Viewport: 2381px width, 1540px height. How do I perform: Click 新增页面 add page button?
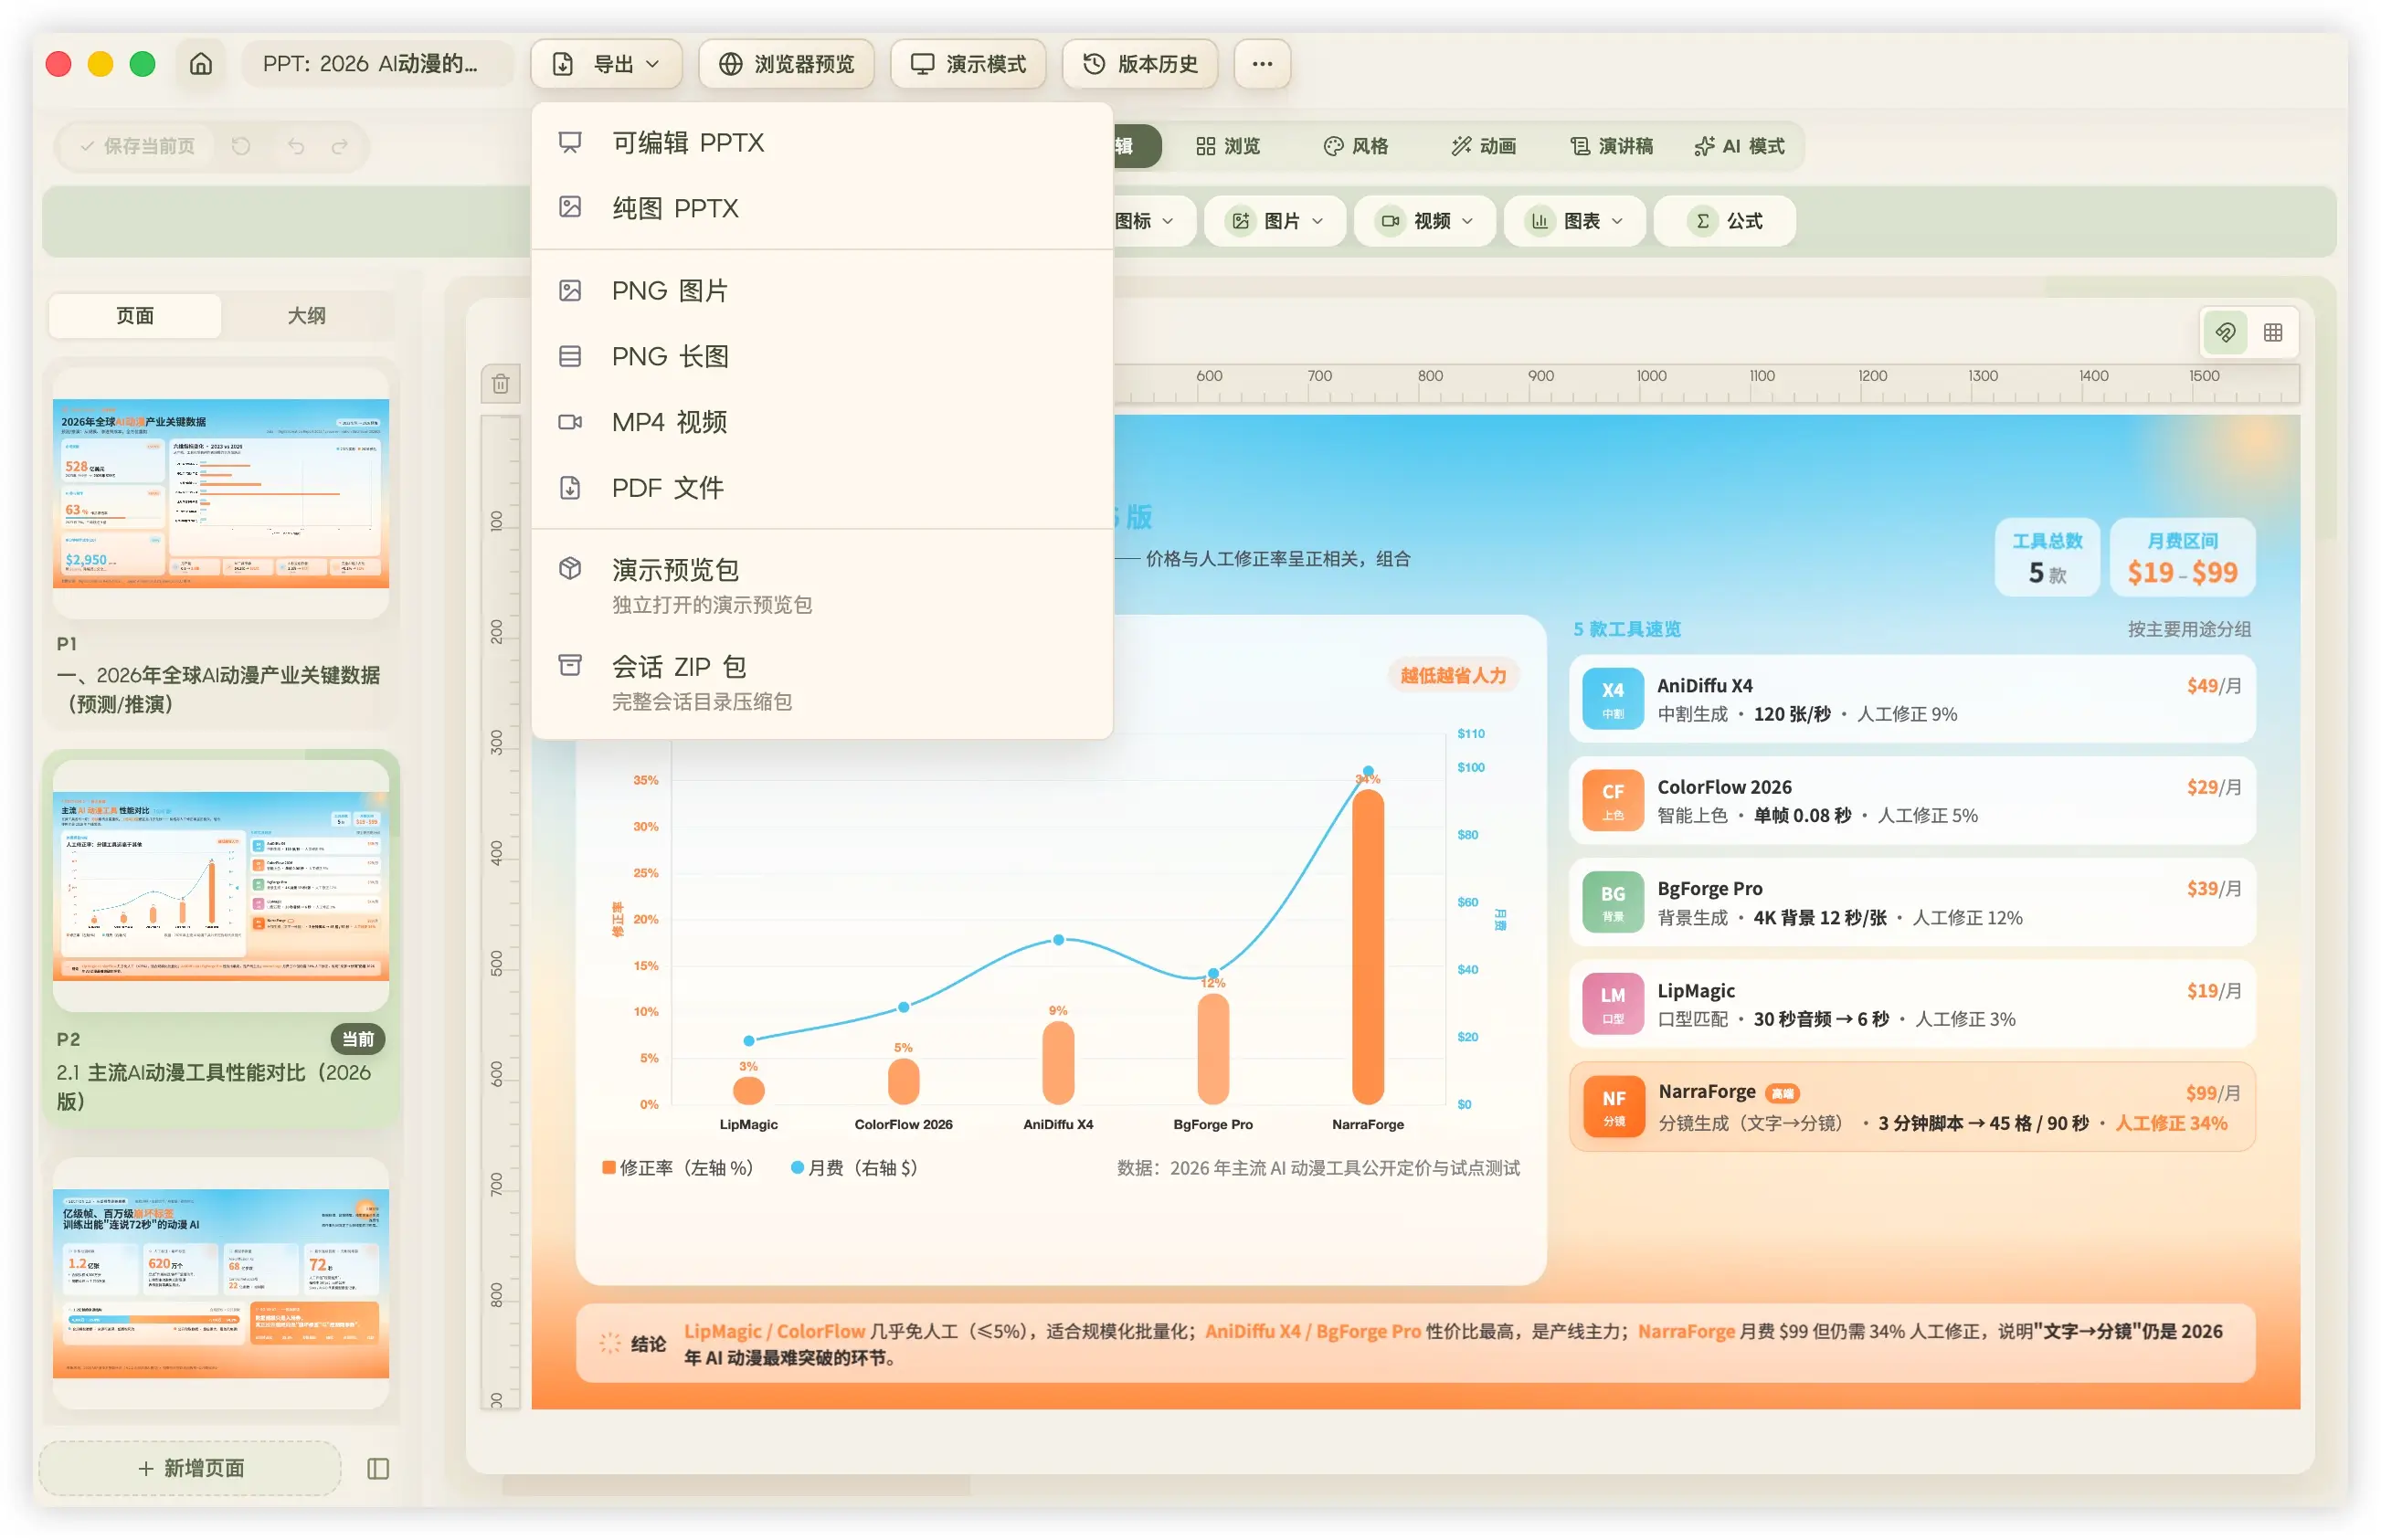click(190, 1468)
